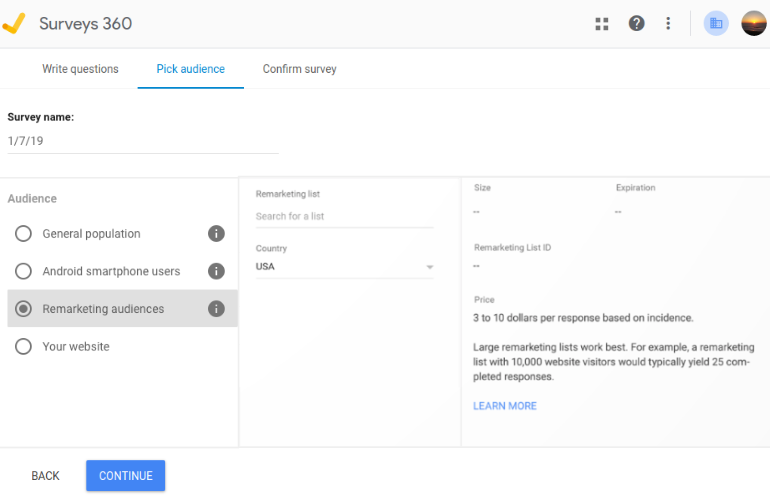Select Android smartphone users radio button
This screenshot has width=770, height=500.
(x=23, y=271)
